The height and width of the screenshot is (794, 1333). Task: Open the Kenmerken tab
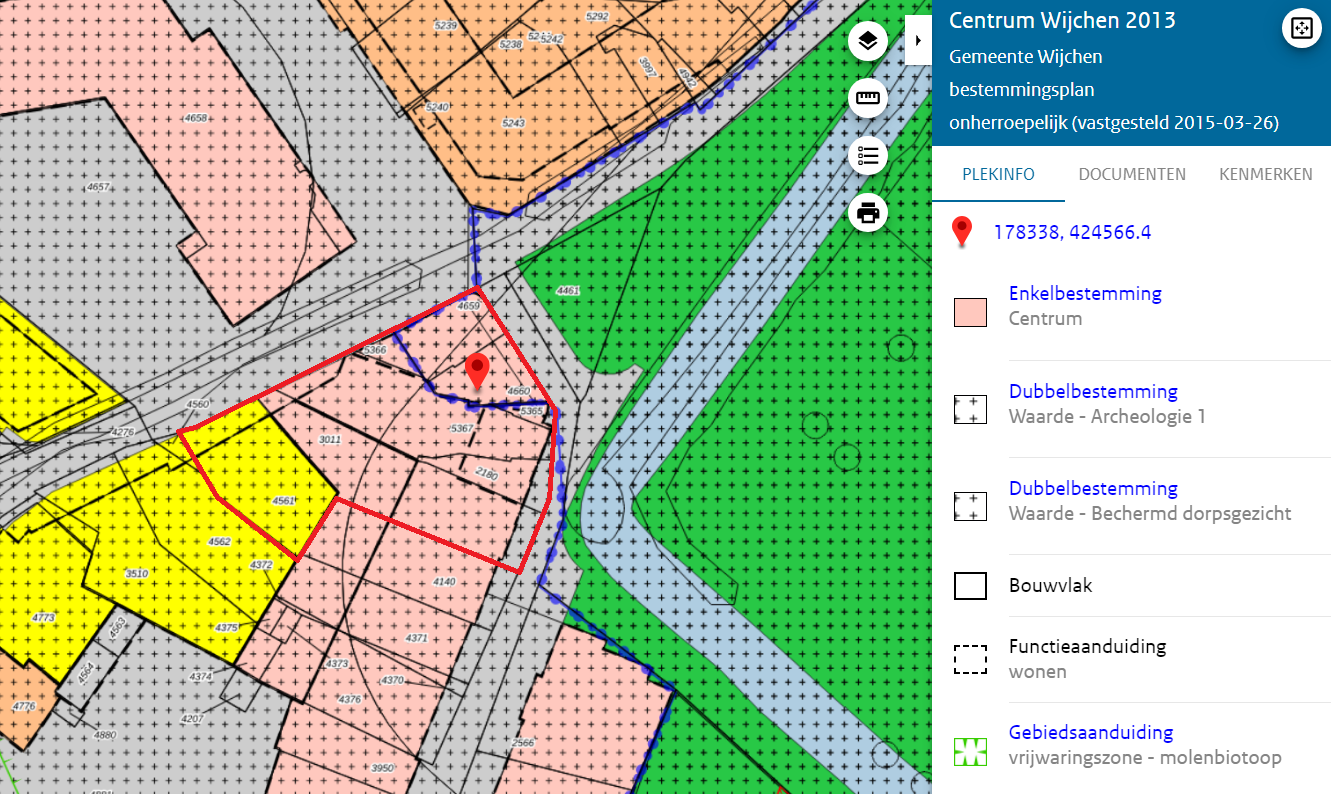pyautogui.click(x=1265, y=174)
